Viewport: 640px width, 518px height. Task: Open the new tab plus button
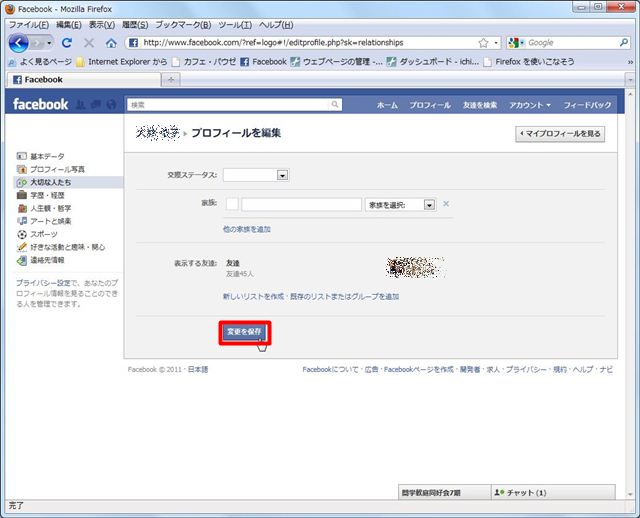pos(171,80)
